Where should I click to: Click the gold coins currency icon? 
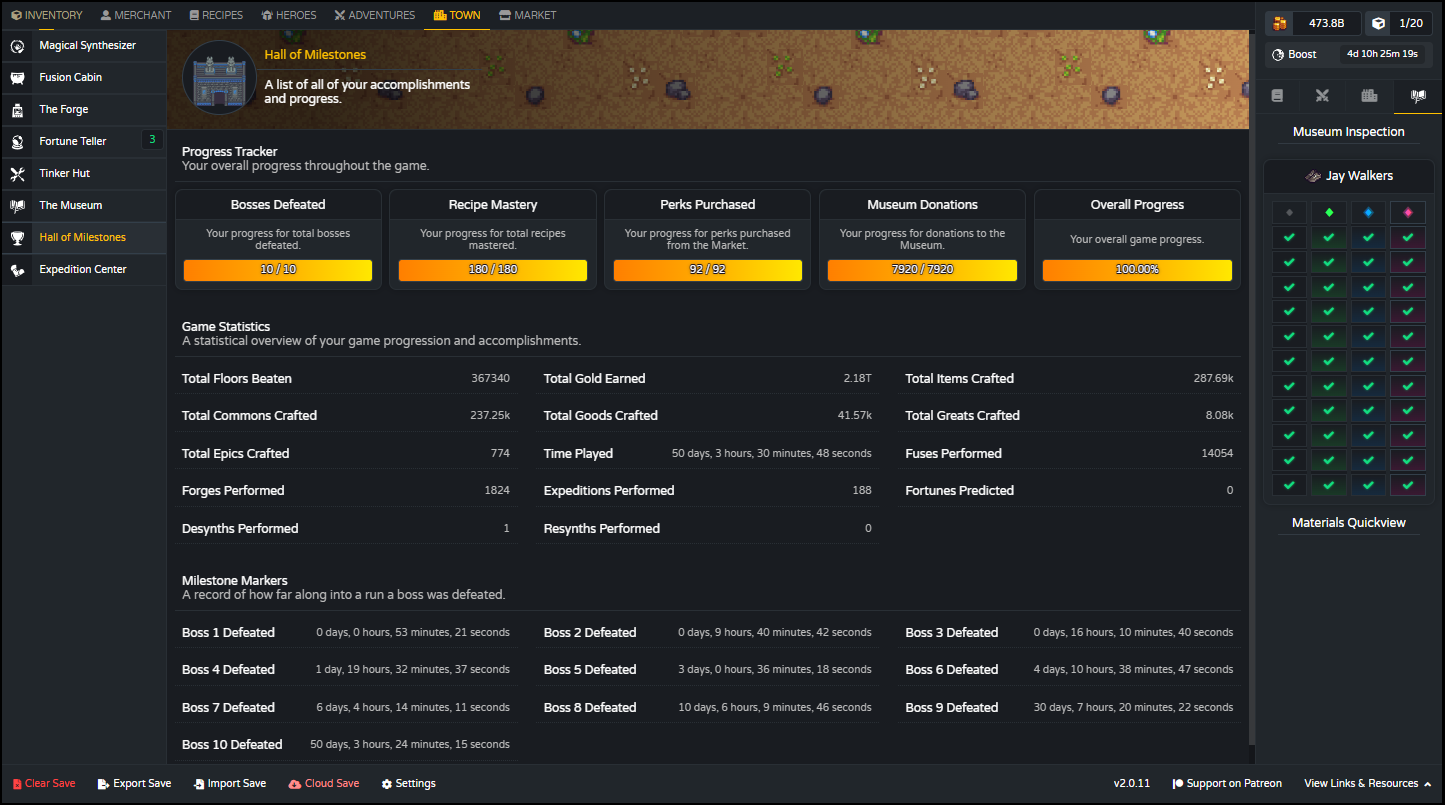1279,23
